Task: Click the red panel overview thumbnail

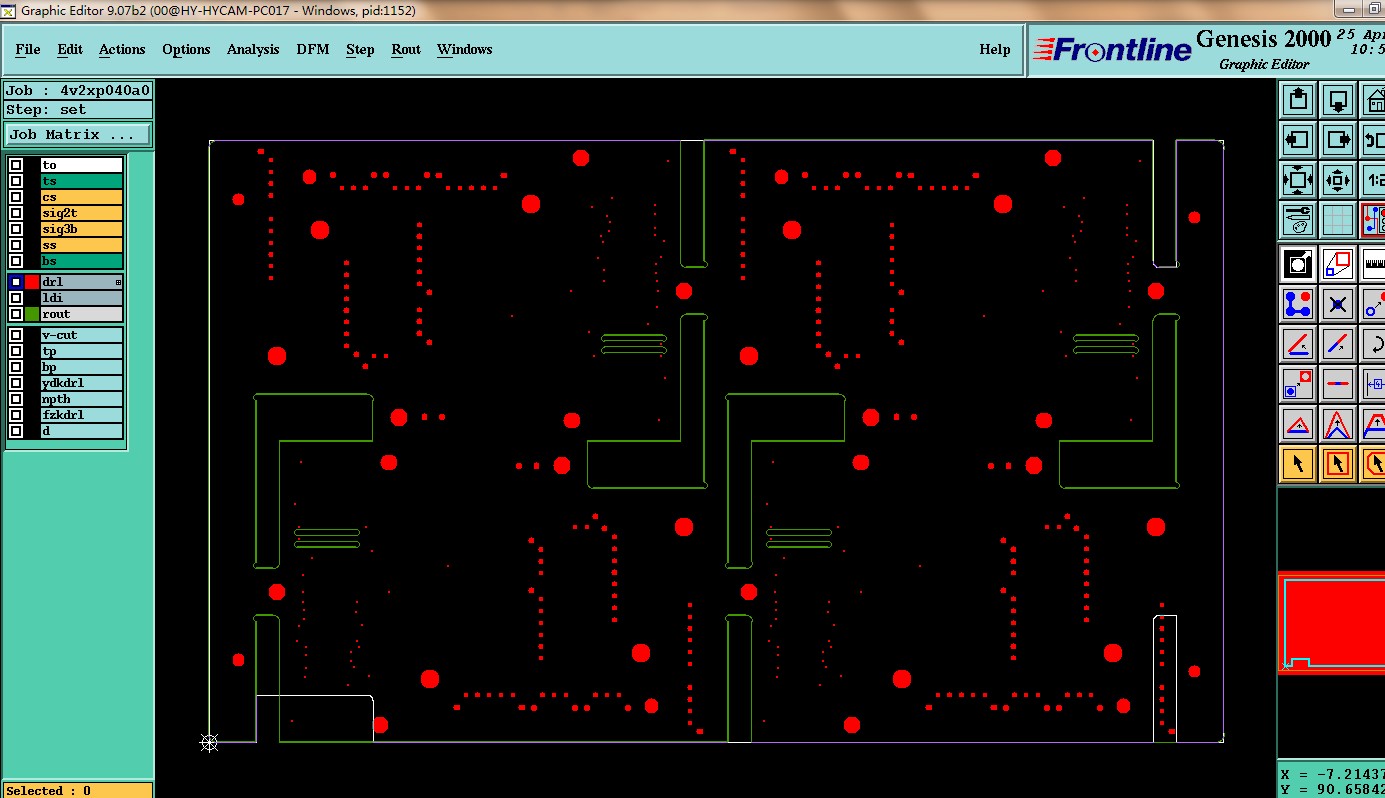Action: [1334, 621]
